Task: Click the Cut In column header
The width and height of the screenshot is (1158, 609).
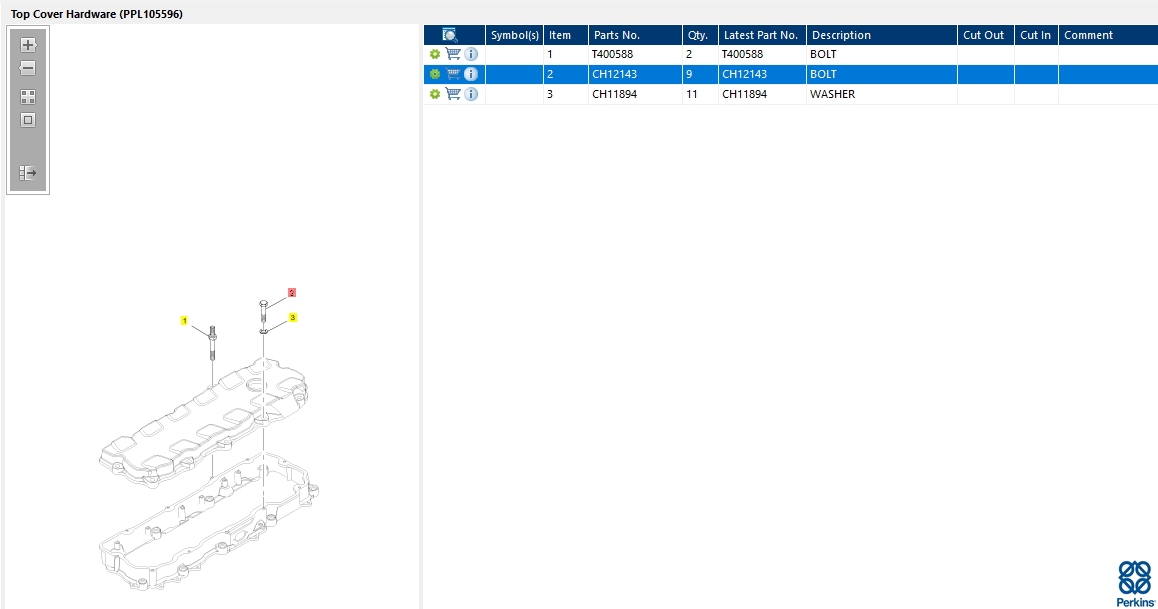Action: pyautogui.click(x=1036, y=35)
